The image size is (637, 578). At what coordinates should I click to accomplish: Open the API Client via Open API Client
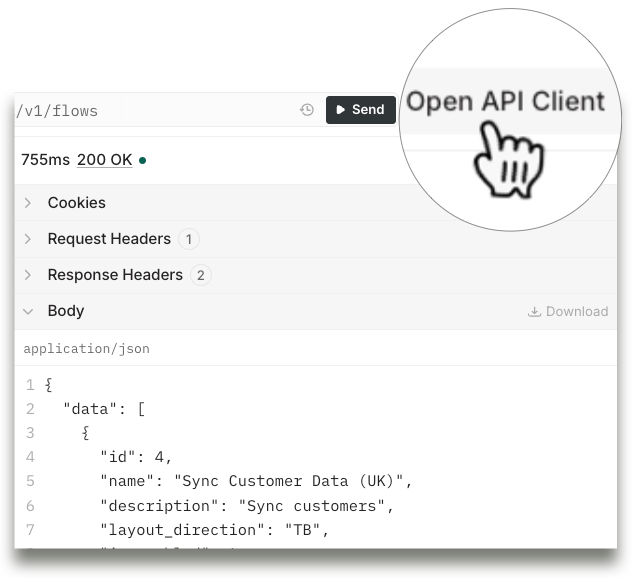coord(505,102)
